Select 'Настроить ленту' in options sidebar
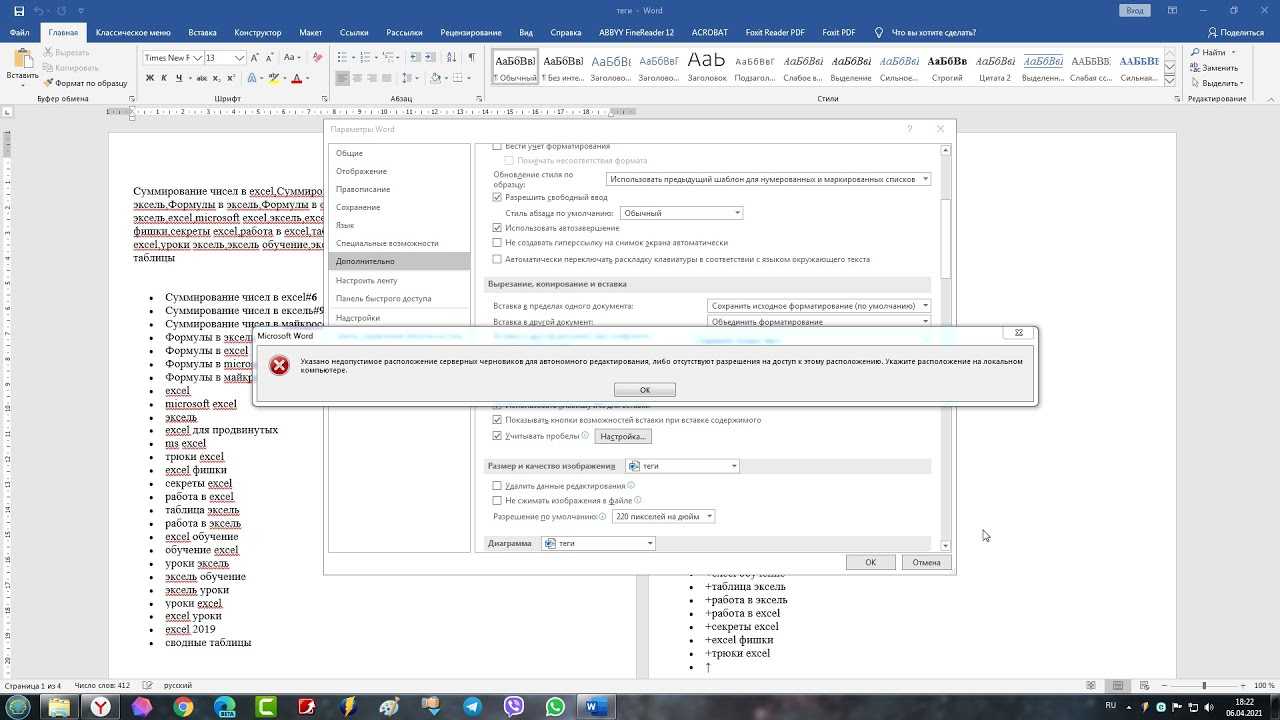The width and height of the screenshot is (1280, 720). 367,281
